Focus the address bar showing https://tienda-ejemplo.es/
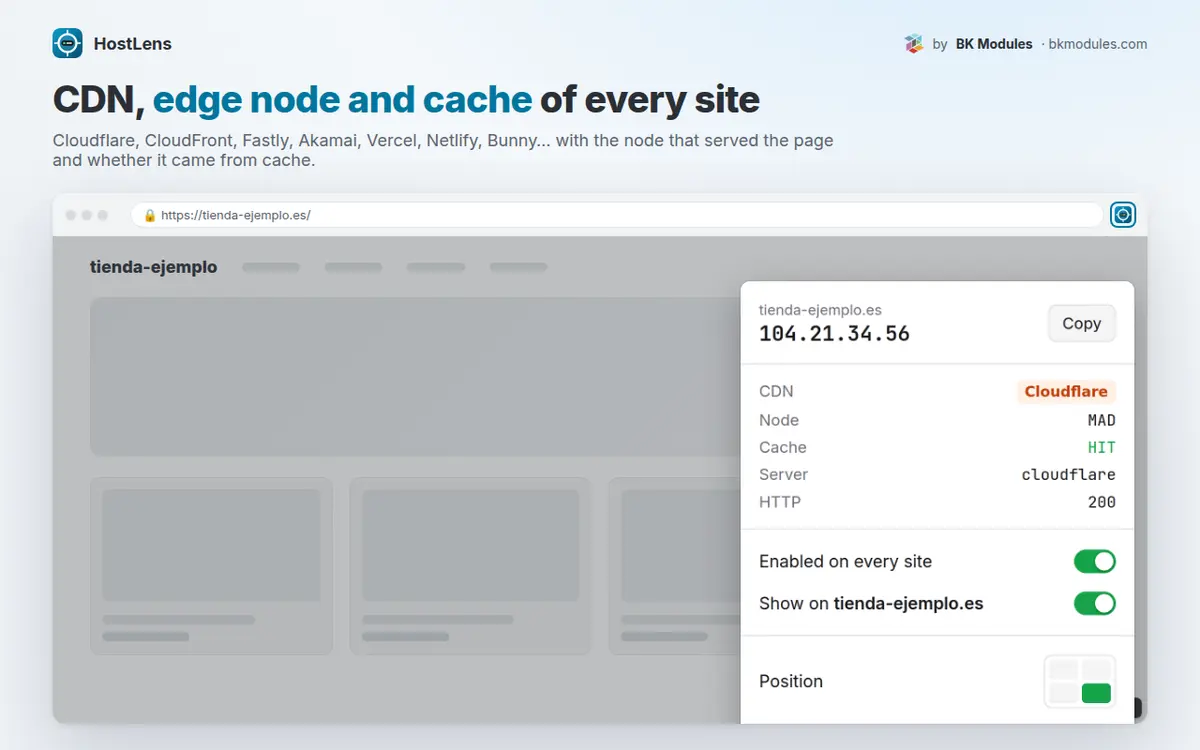1200x750 pixels. click(x=616, y=215)
